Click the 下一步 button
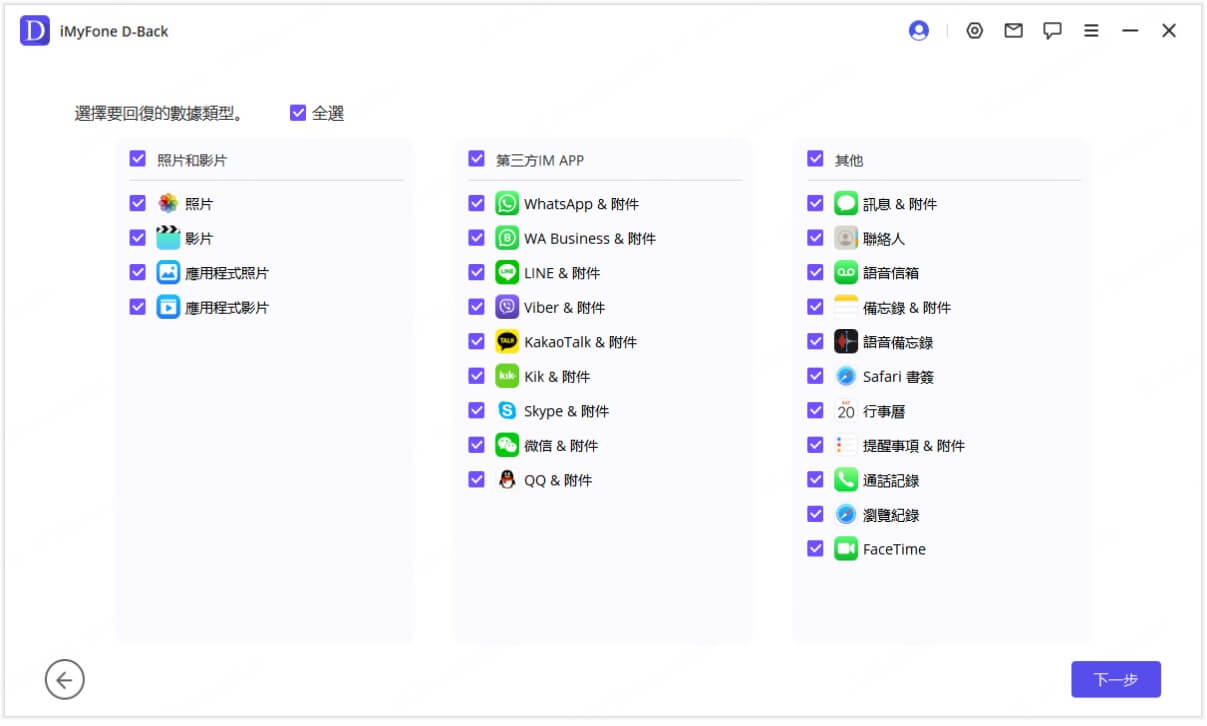The height and width of the screenshot is (726, 1207). point(1116,679)
